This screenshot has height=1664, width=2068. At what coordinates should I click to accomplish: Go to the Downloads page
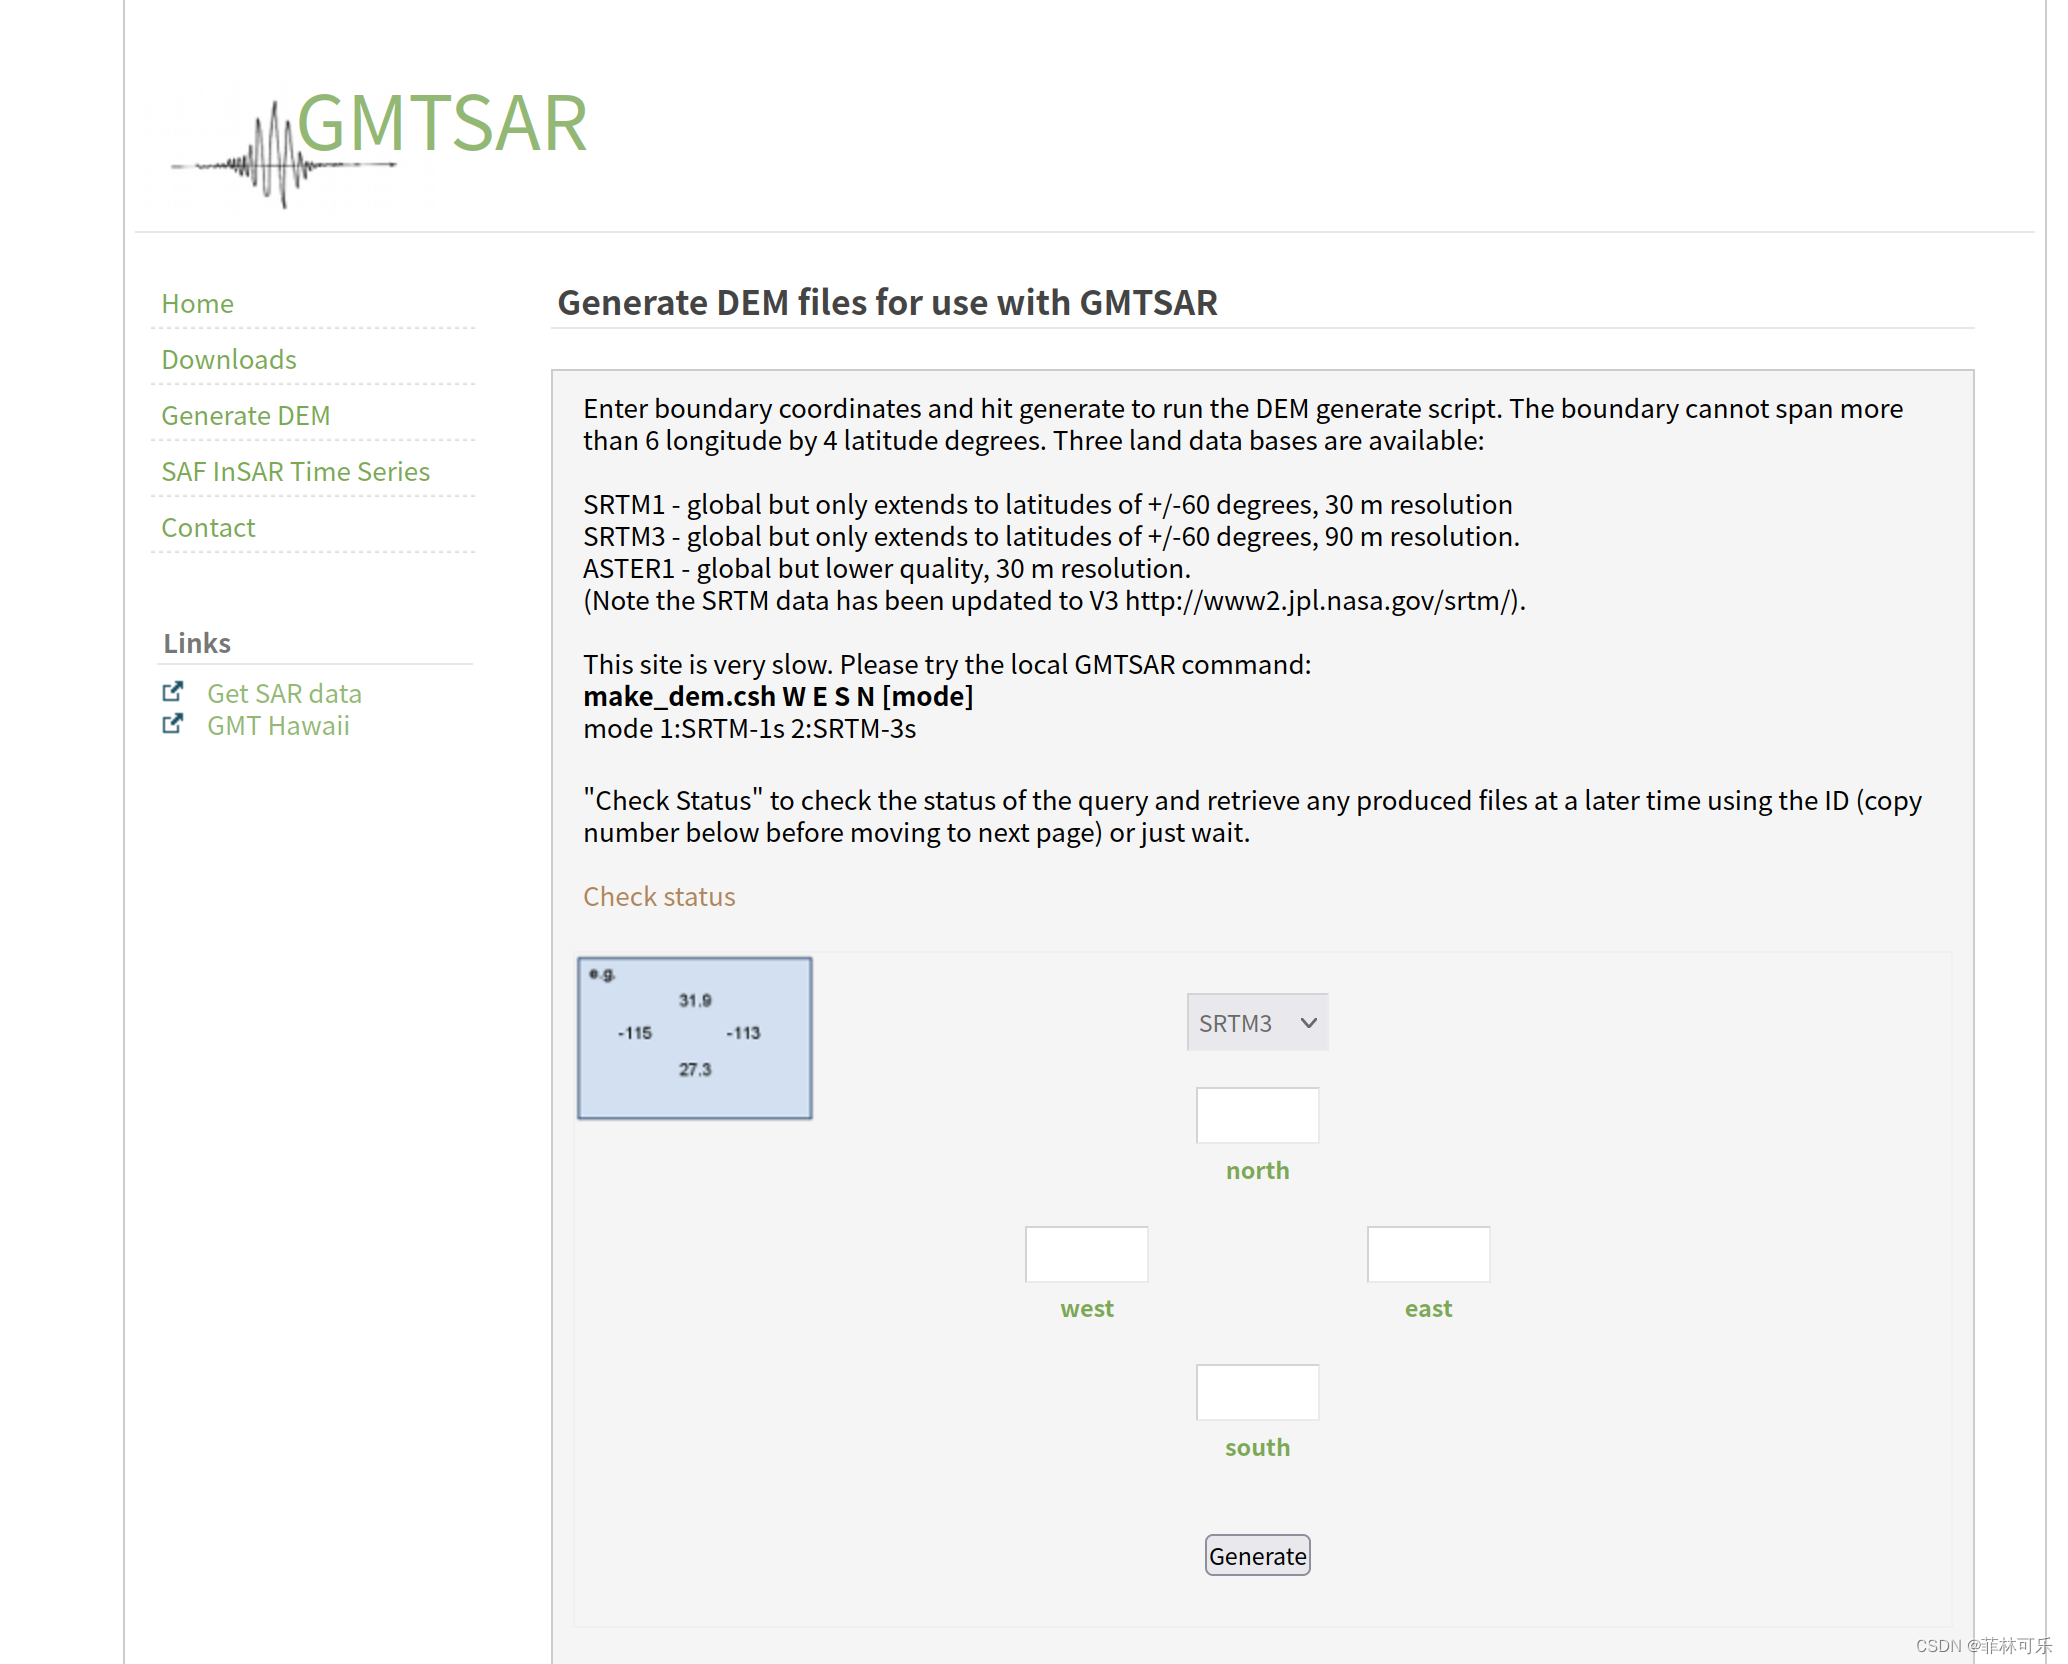tap(229, 360)
